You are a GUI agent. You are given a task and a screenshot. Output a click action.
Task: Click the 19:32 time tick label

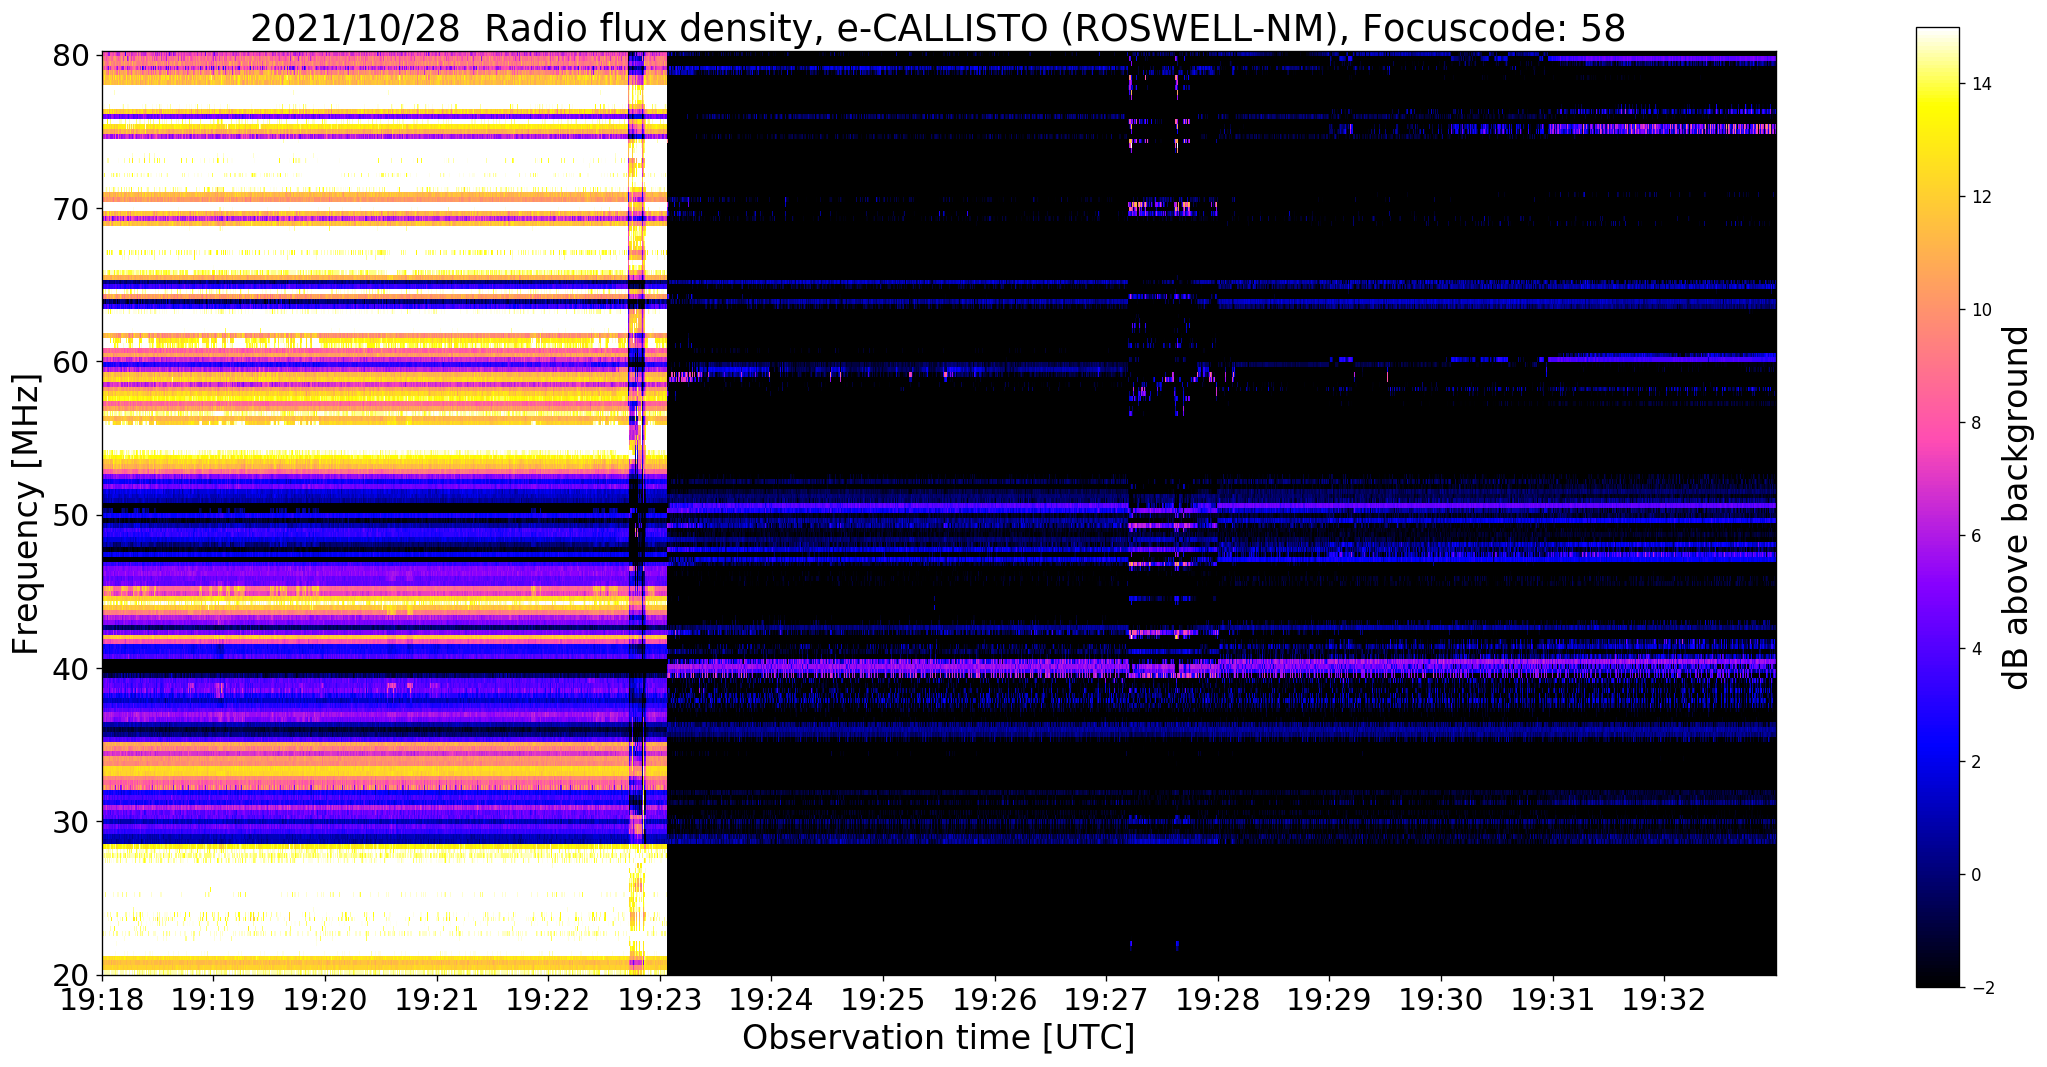pos(1665,999)
